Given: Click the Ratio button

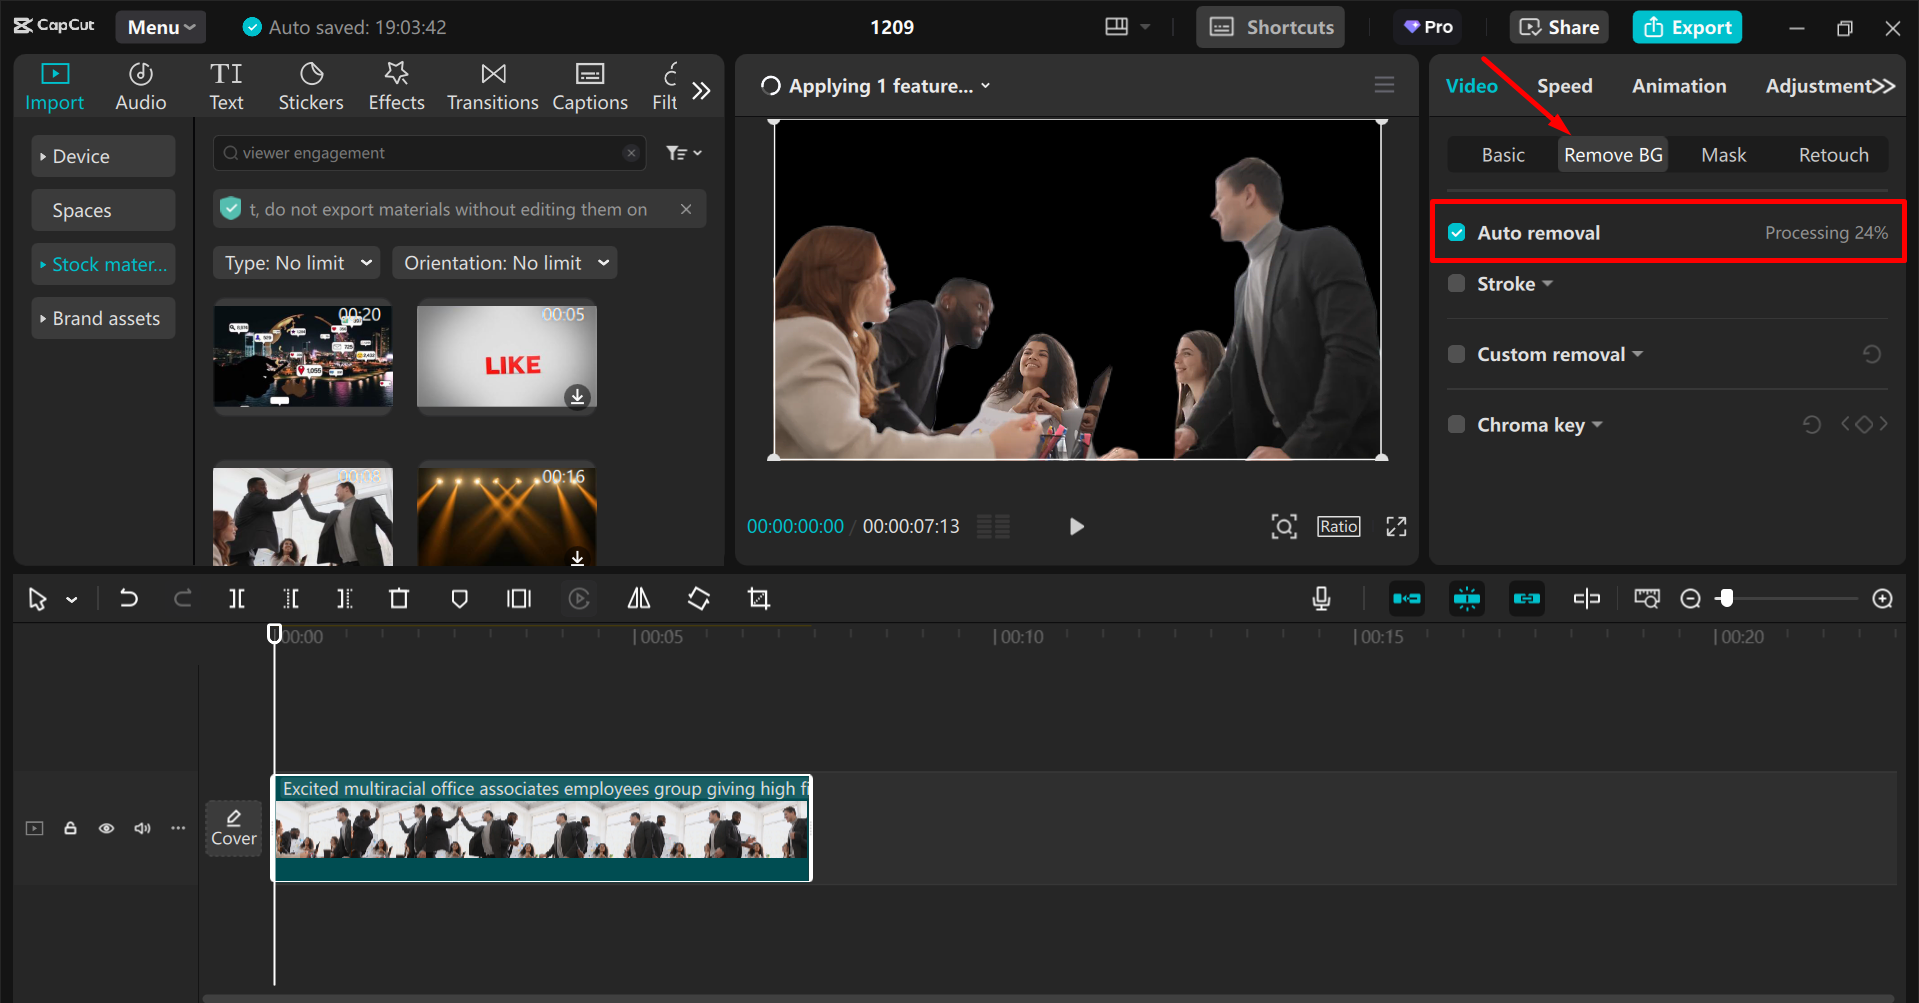Looking at the screenshot, I should [1338, 526].
